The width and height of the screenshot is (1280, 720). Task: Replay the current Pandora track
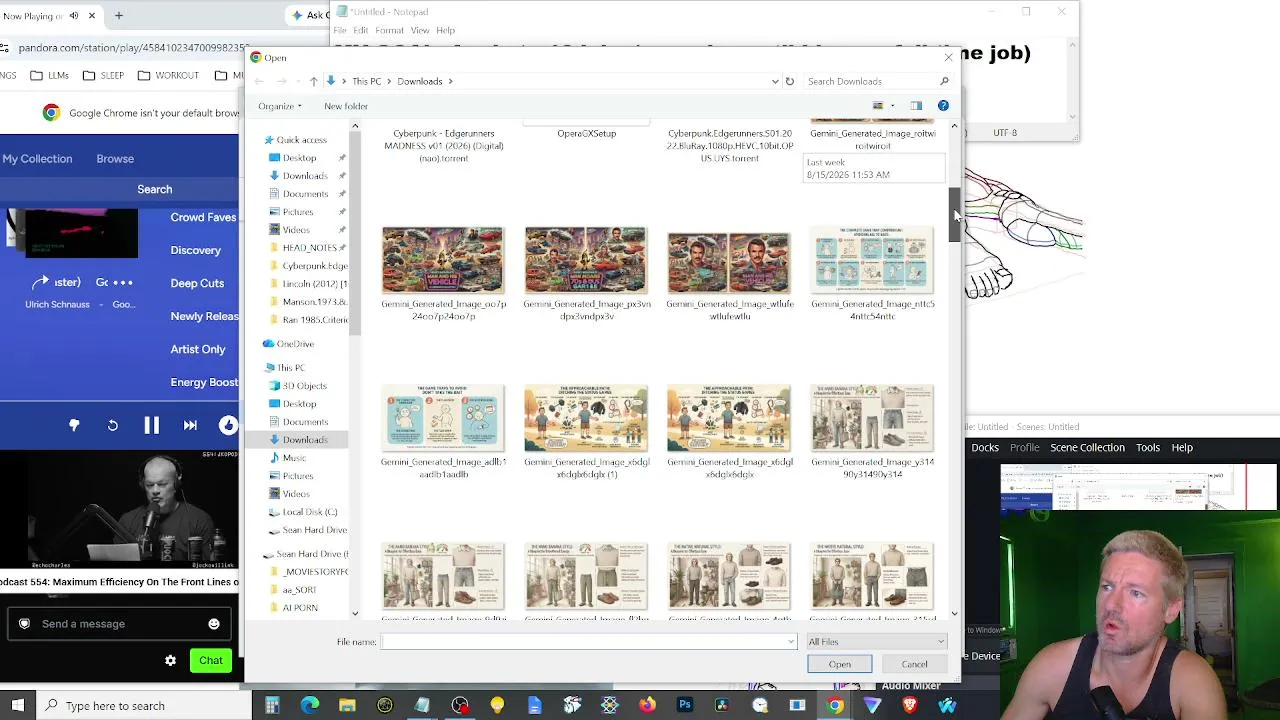pos(113,426)
